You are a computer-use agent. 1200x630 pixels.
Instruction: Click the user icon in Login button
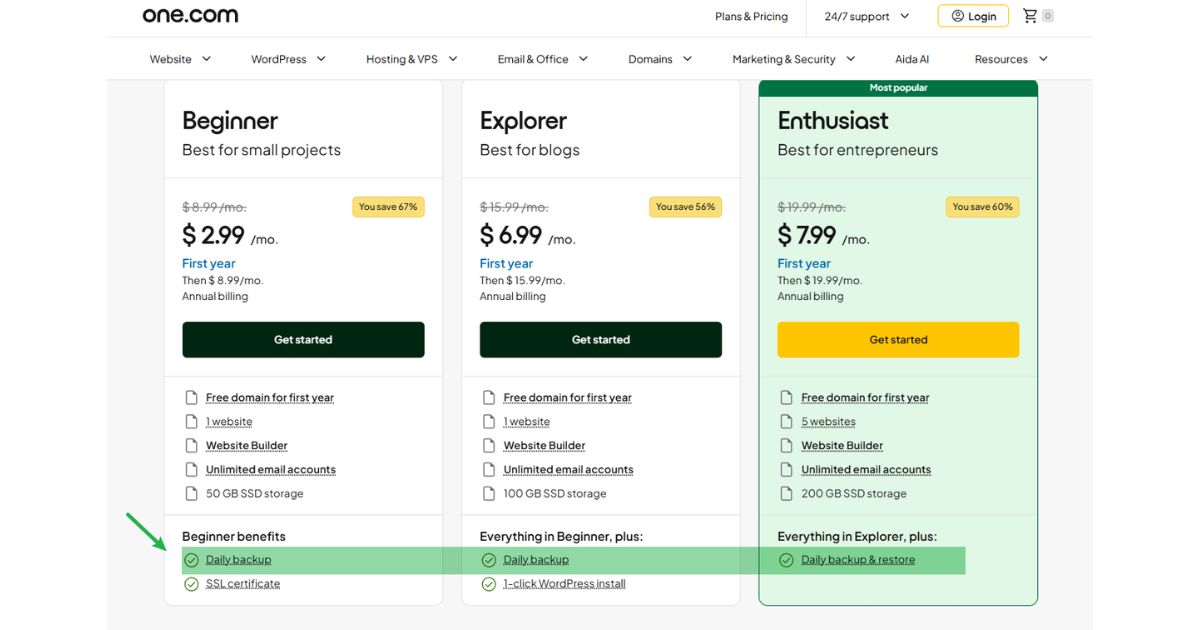point(958,16)
